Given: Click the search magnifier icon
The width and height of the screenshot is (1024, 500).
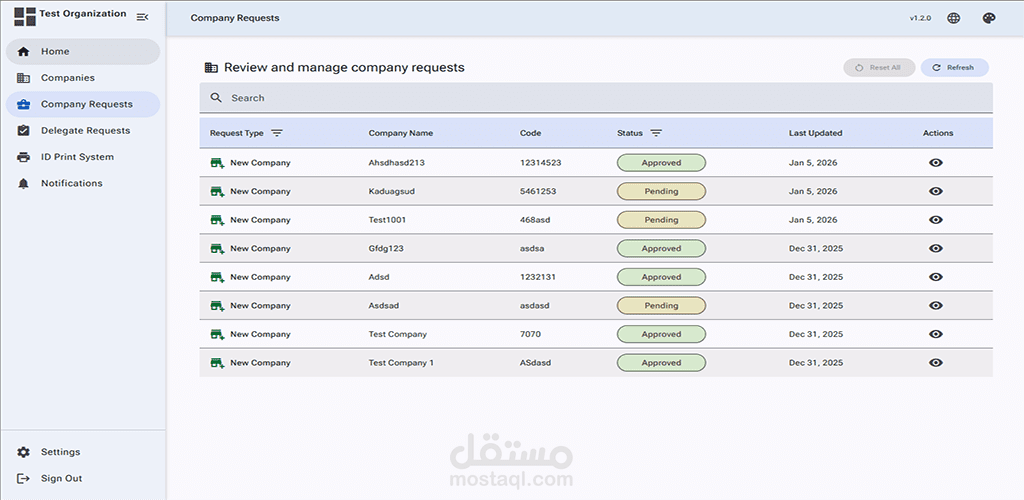Looking at the screenshot, I should (x=216, y=98).
